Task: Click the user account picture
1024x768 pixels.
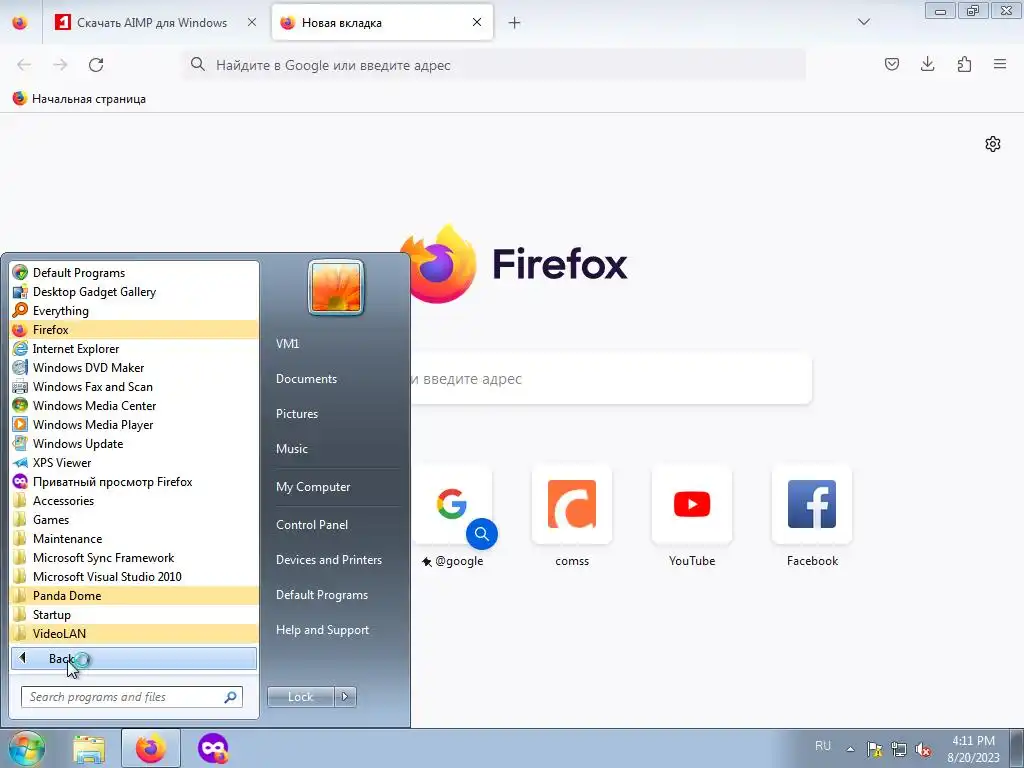Action: point(336,287)
